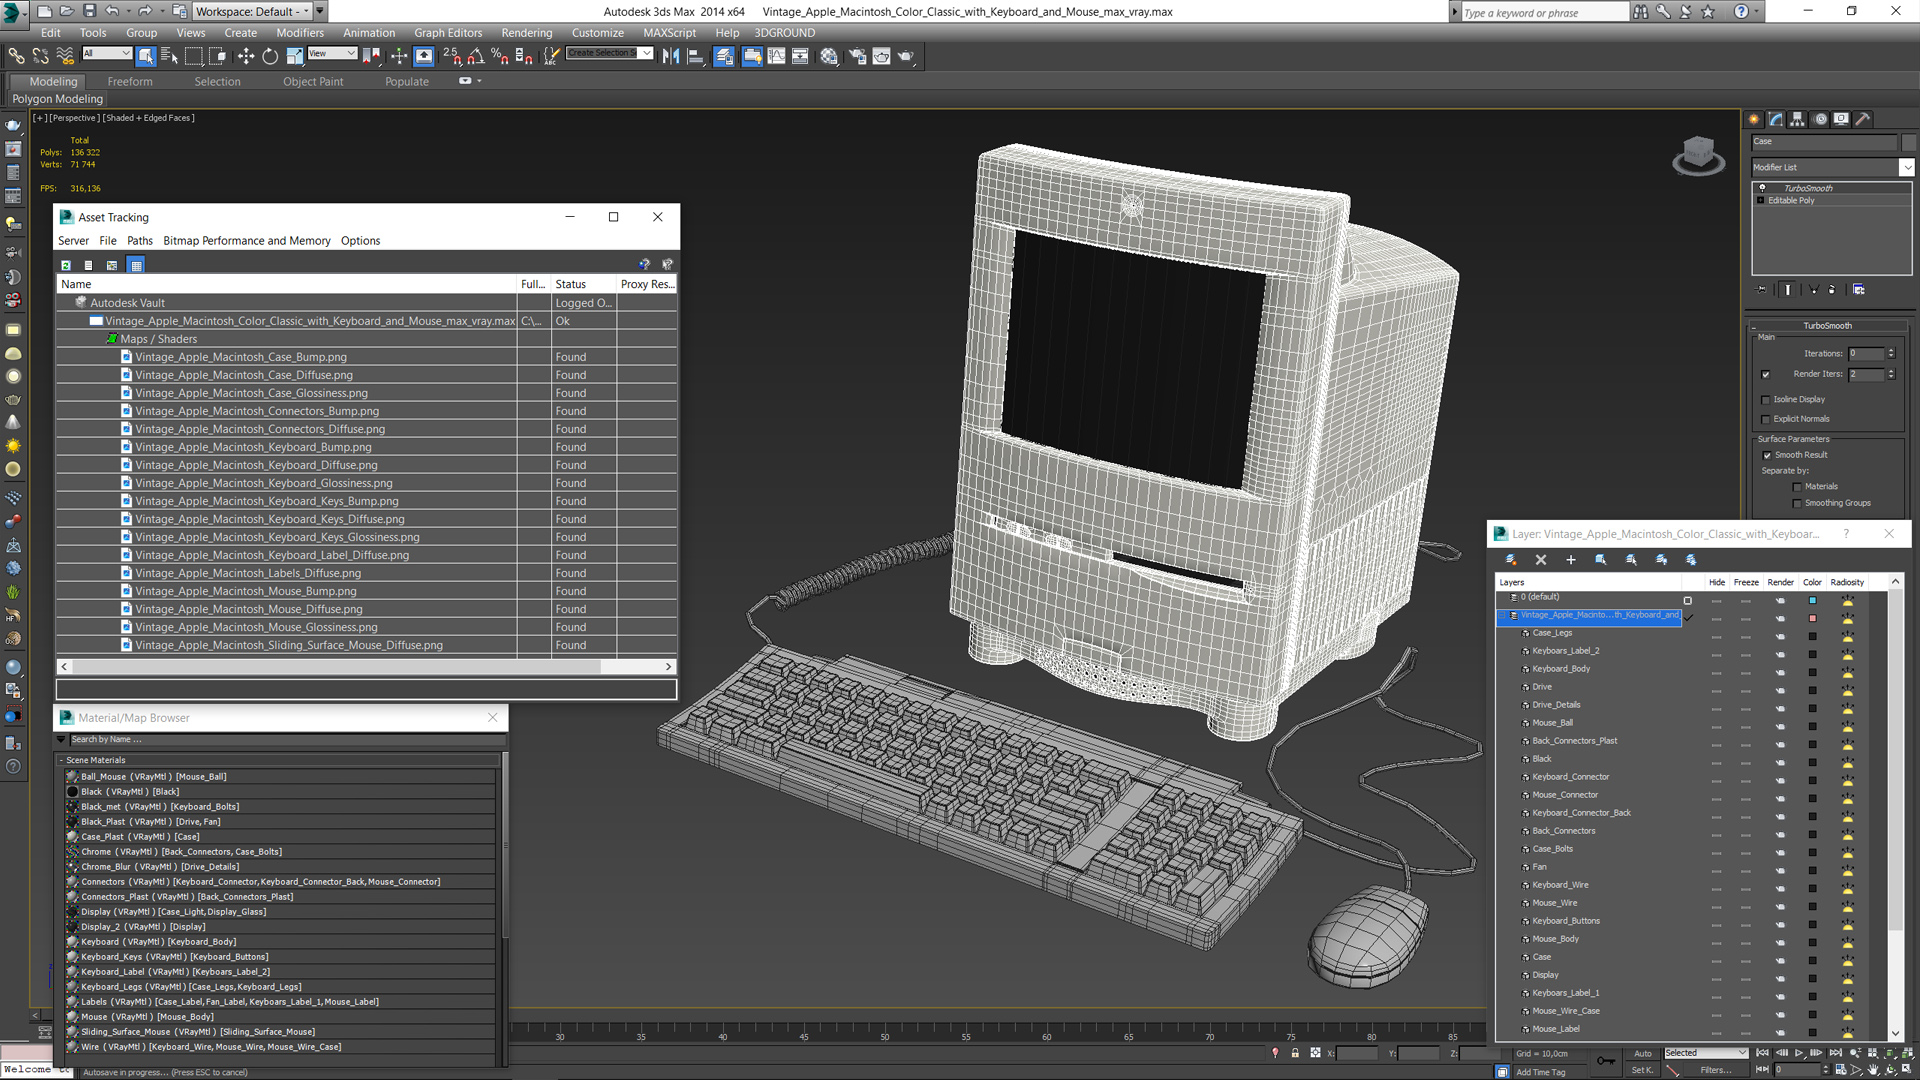Uncheck Smooth Result checkbox
The width and height of the screenshot is (1920, 1080).
click(x=1767, y=455)
